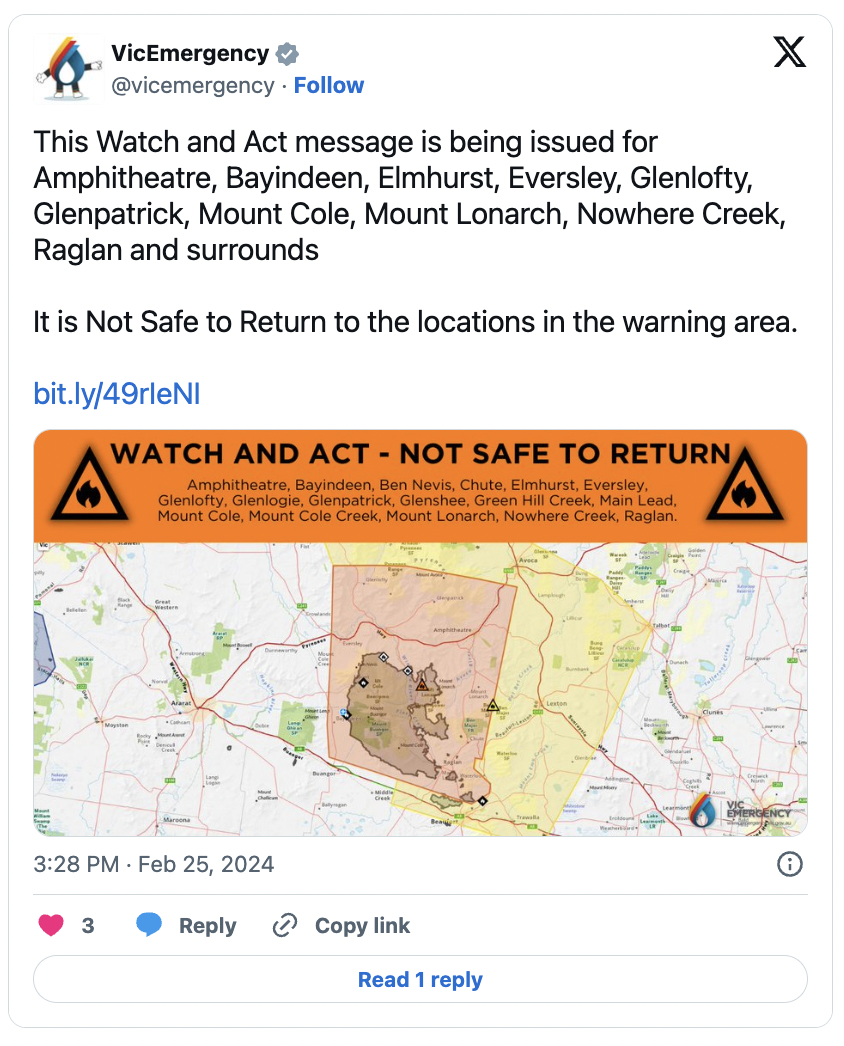This screenshot has height=1046, width=844.
Task: Open the bit.ly/49rIeNI link
Action: click(x=117, y=394)
